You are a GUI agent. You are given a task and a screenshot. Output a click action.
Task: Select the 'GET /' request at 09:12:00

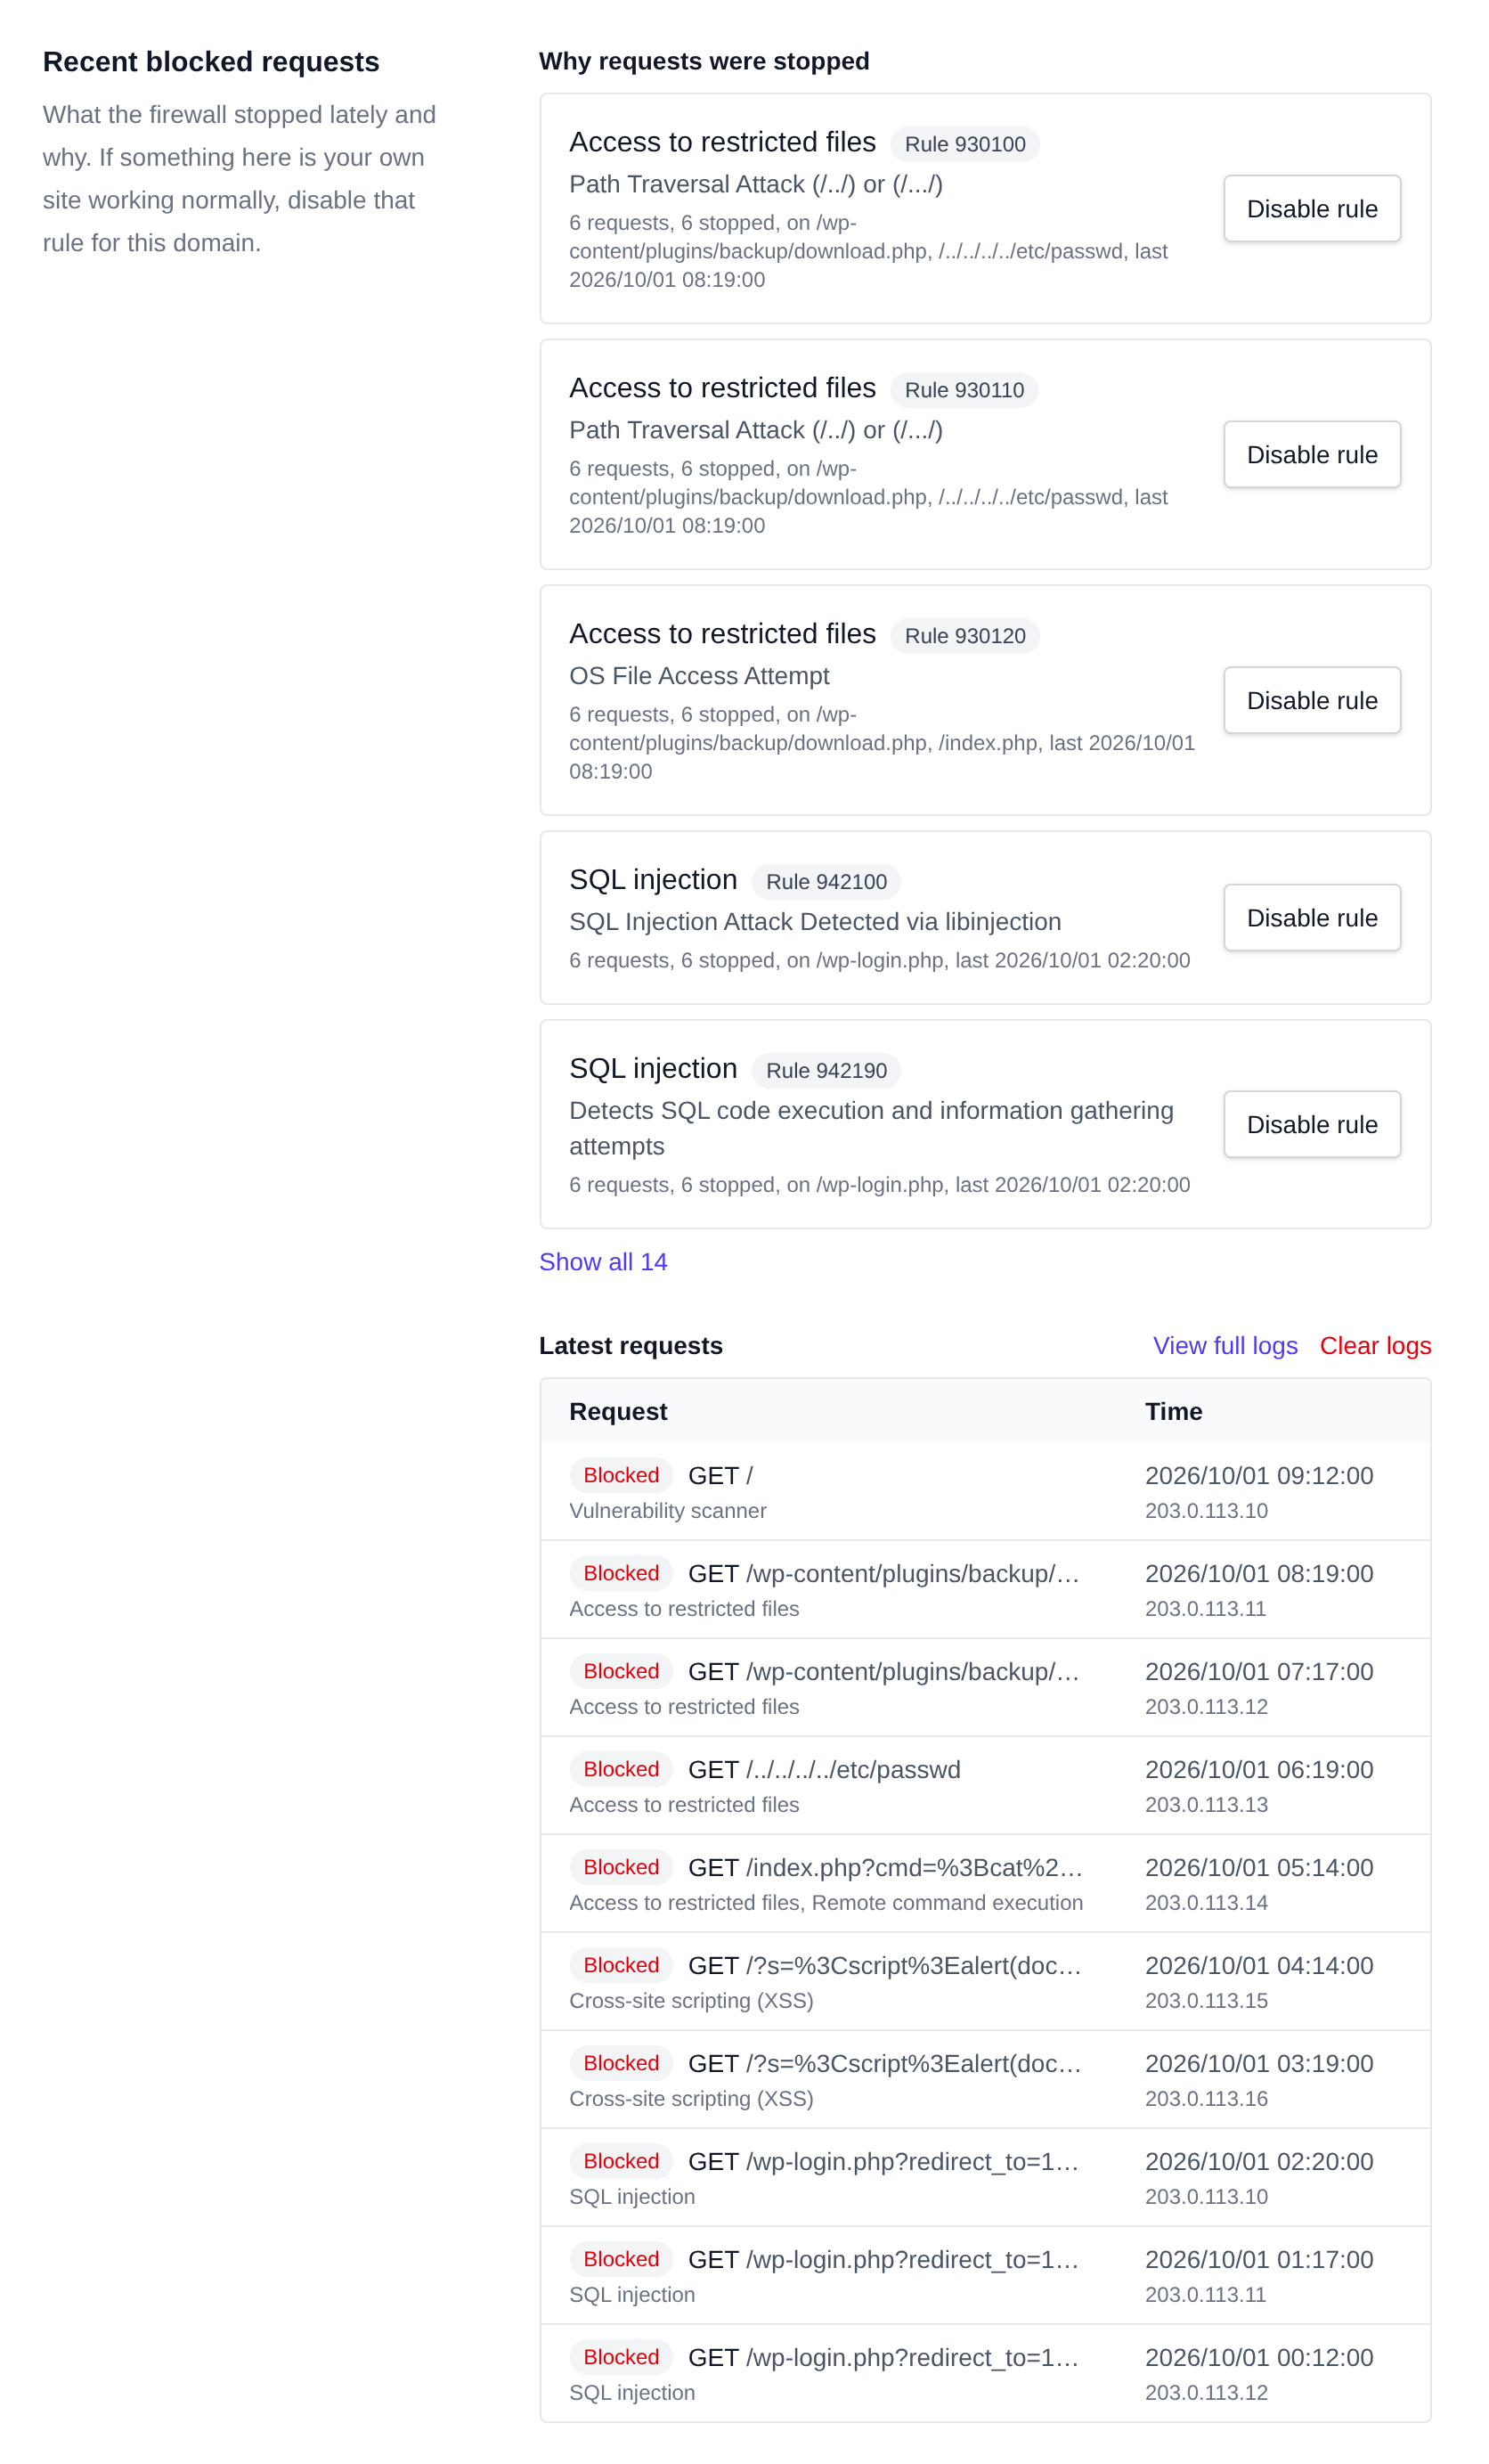(985, 1491)
